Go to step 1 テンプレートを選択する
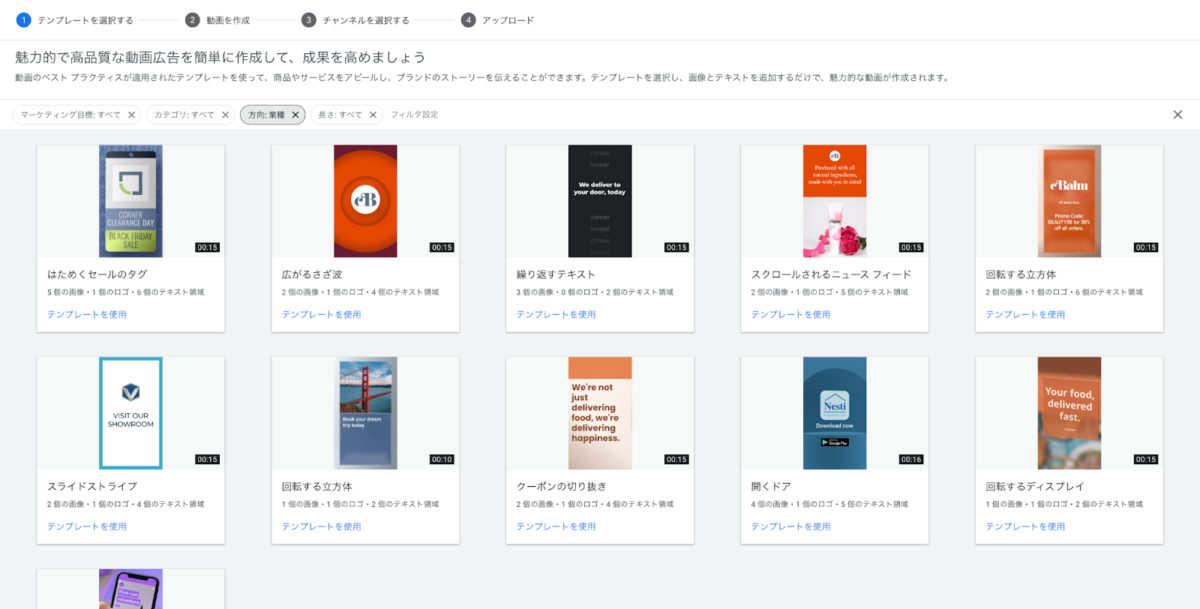This screenshot has height=609, width=1200. point(75,20)
